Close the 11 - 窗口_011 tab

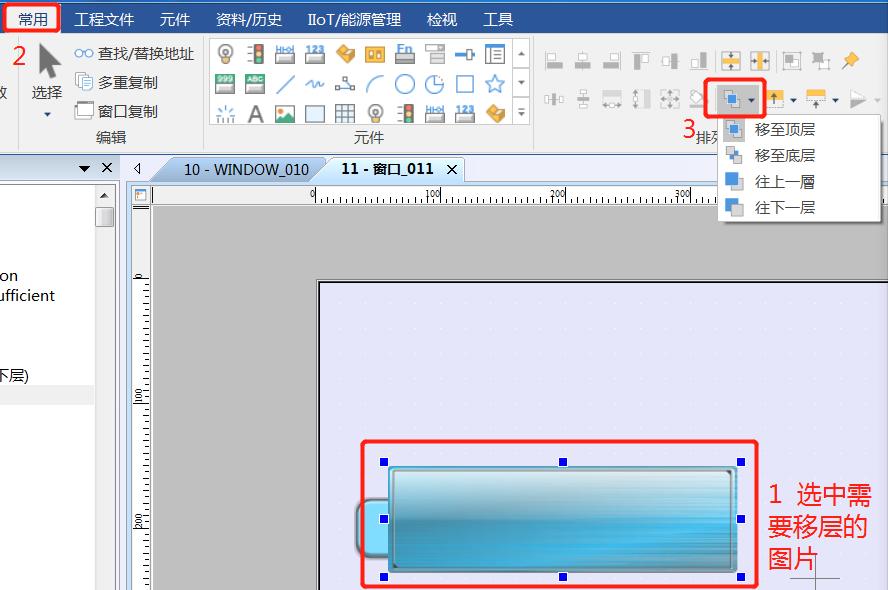click(x=452, y=169)
